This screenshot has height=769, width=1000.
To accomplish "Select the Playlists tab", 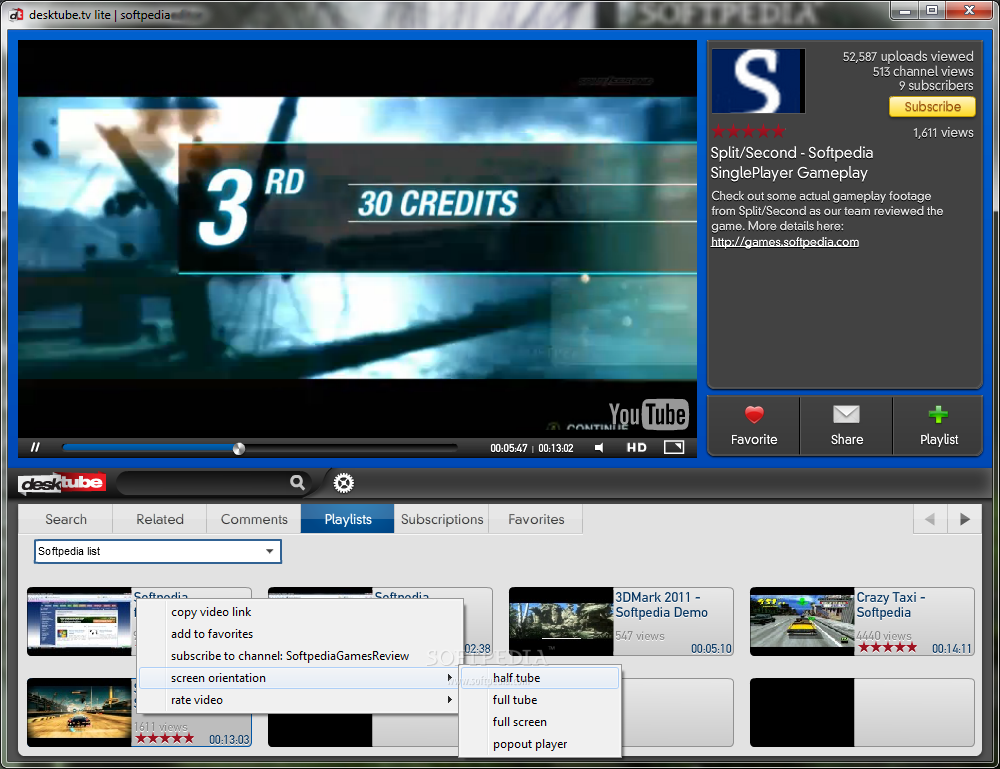I will point(348,519).
